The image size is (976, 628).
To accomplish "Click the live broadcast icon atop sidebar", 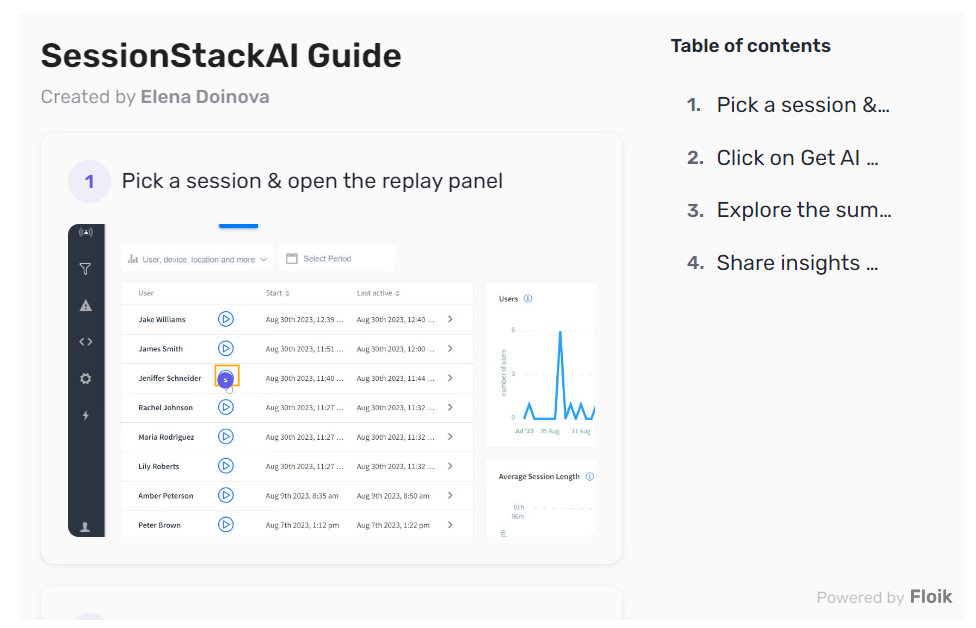I will point(85,233).
